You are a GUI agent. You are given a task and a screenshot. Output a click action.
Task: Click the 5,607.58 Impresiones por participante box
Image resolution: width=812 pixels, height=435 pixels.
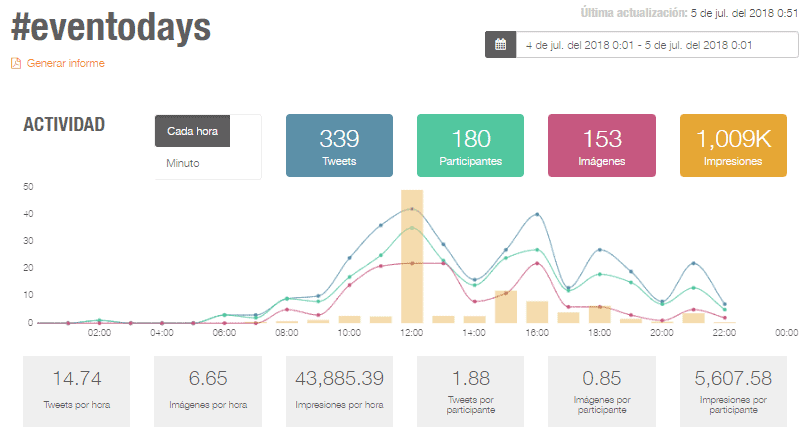click(733, 391)
